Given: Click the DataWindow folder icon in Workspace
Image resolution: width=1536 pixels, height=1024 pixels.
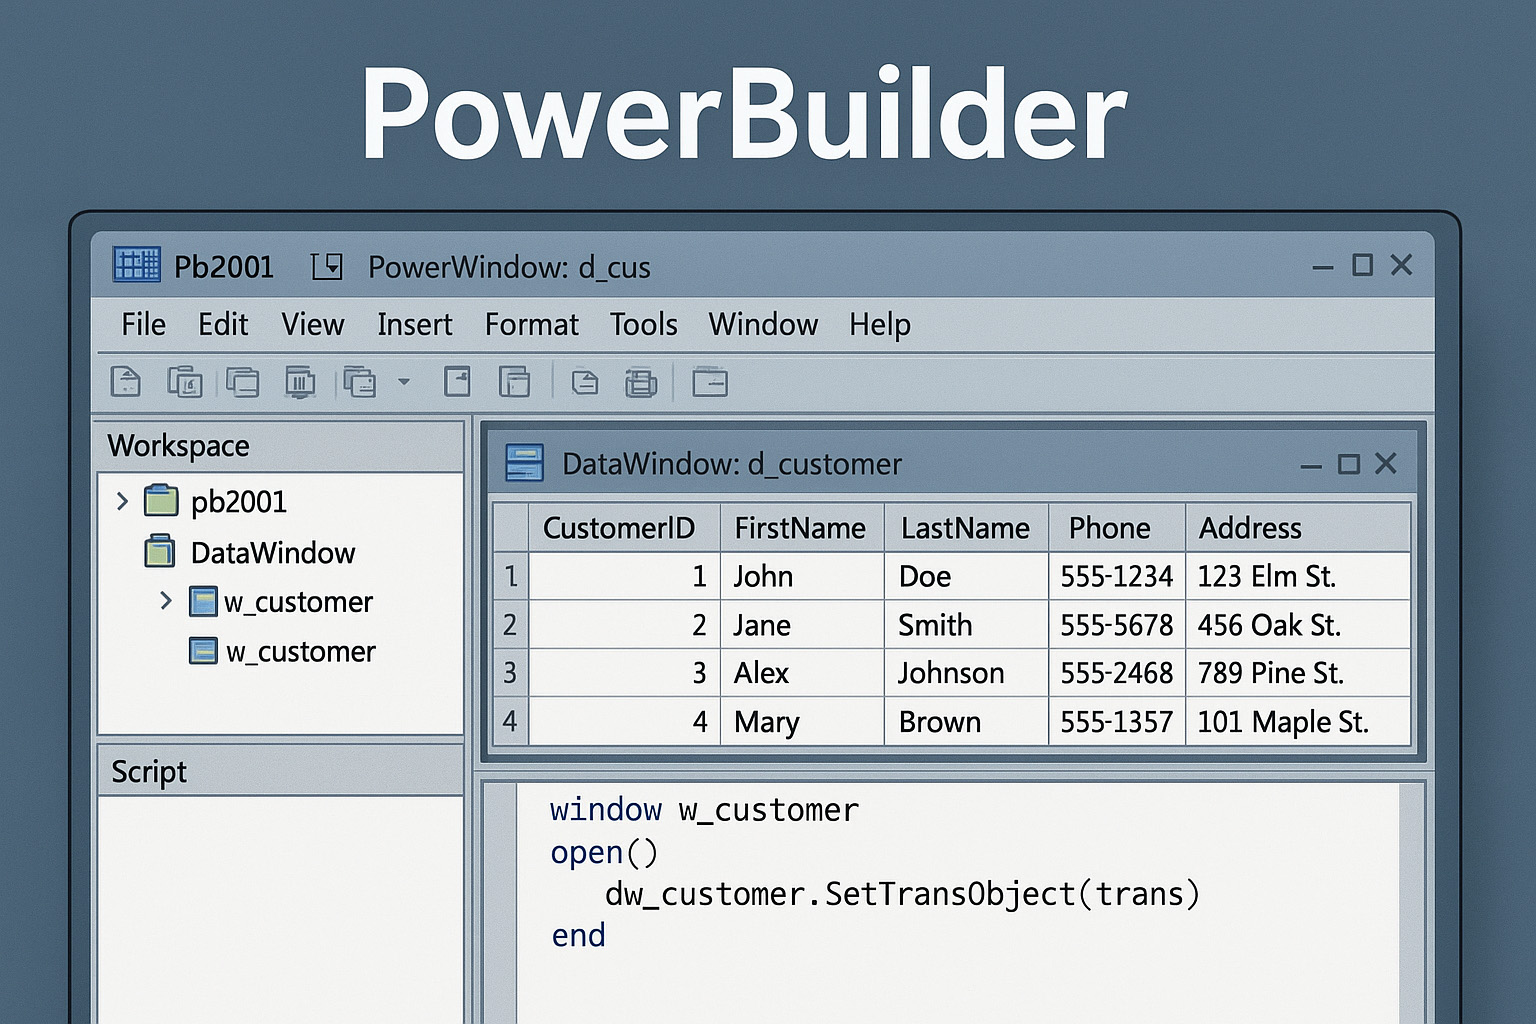Looking at the screenshot, I should pos(160,551).
